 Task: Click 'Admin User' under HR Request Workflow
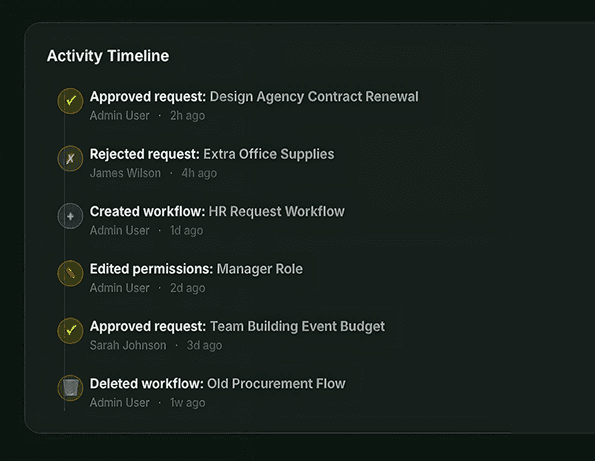[x=120, y=230]
